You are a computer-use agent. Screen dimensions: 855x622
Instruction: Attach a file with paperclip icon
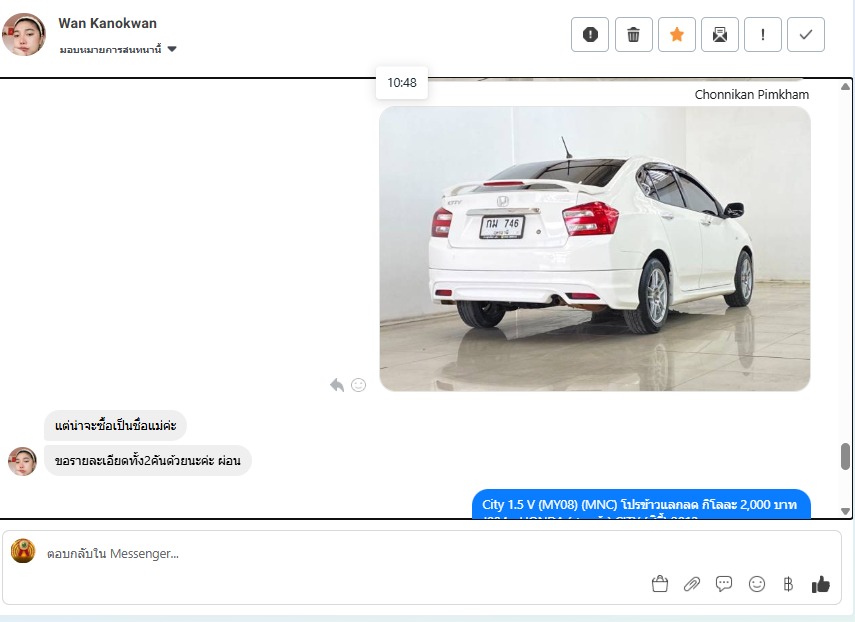(692, 584)
